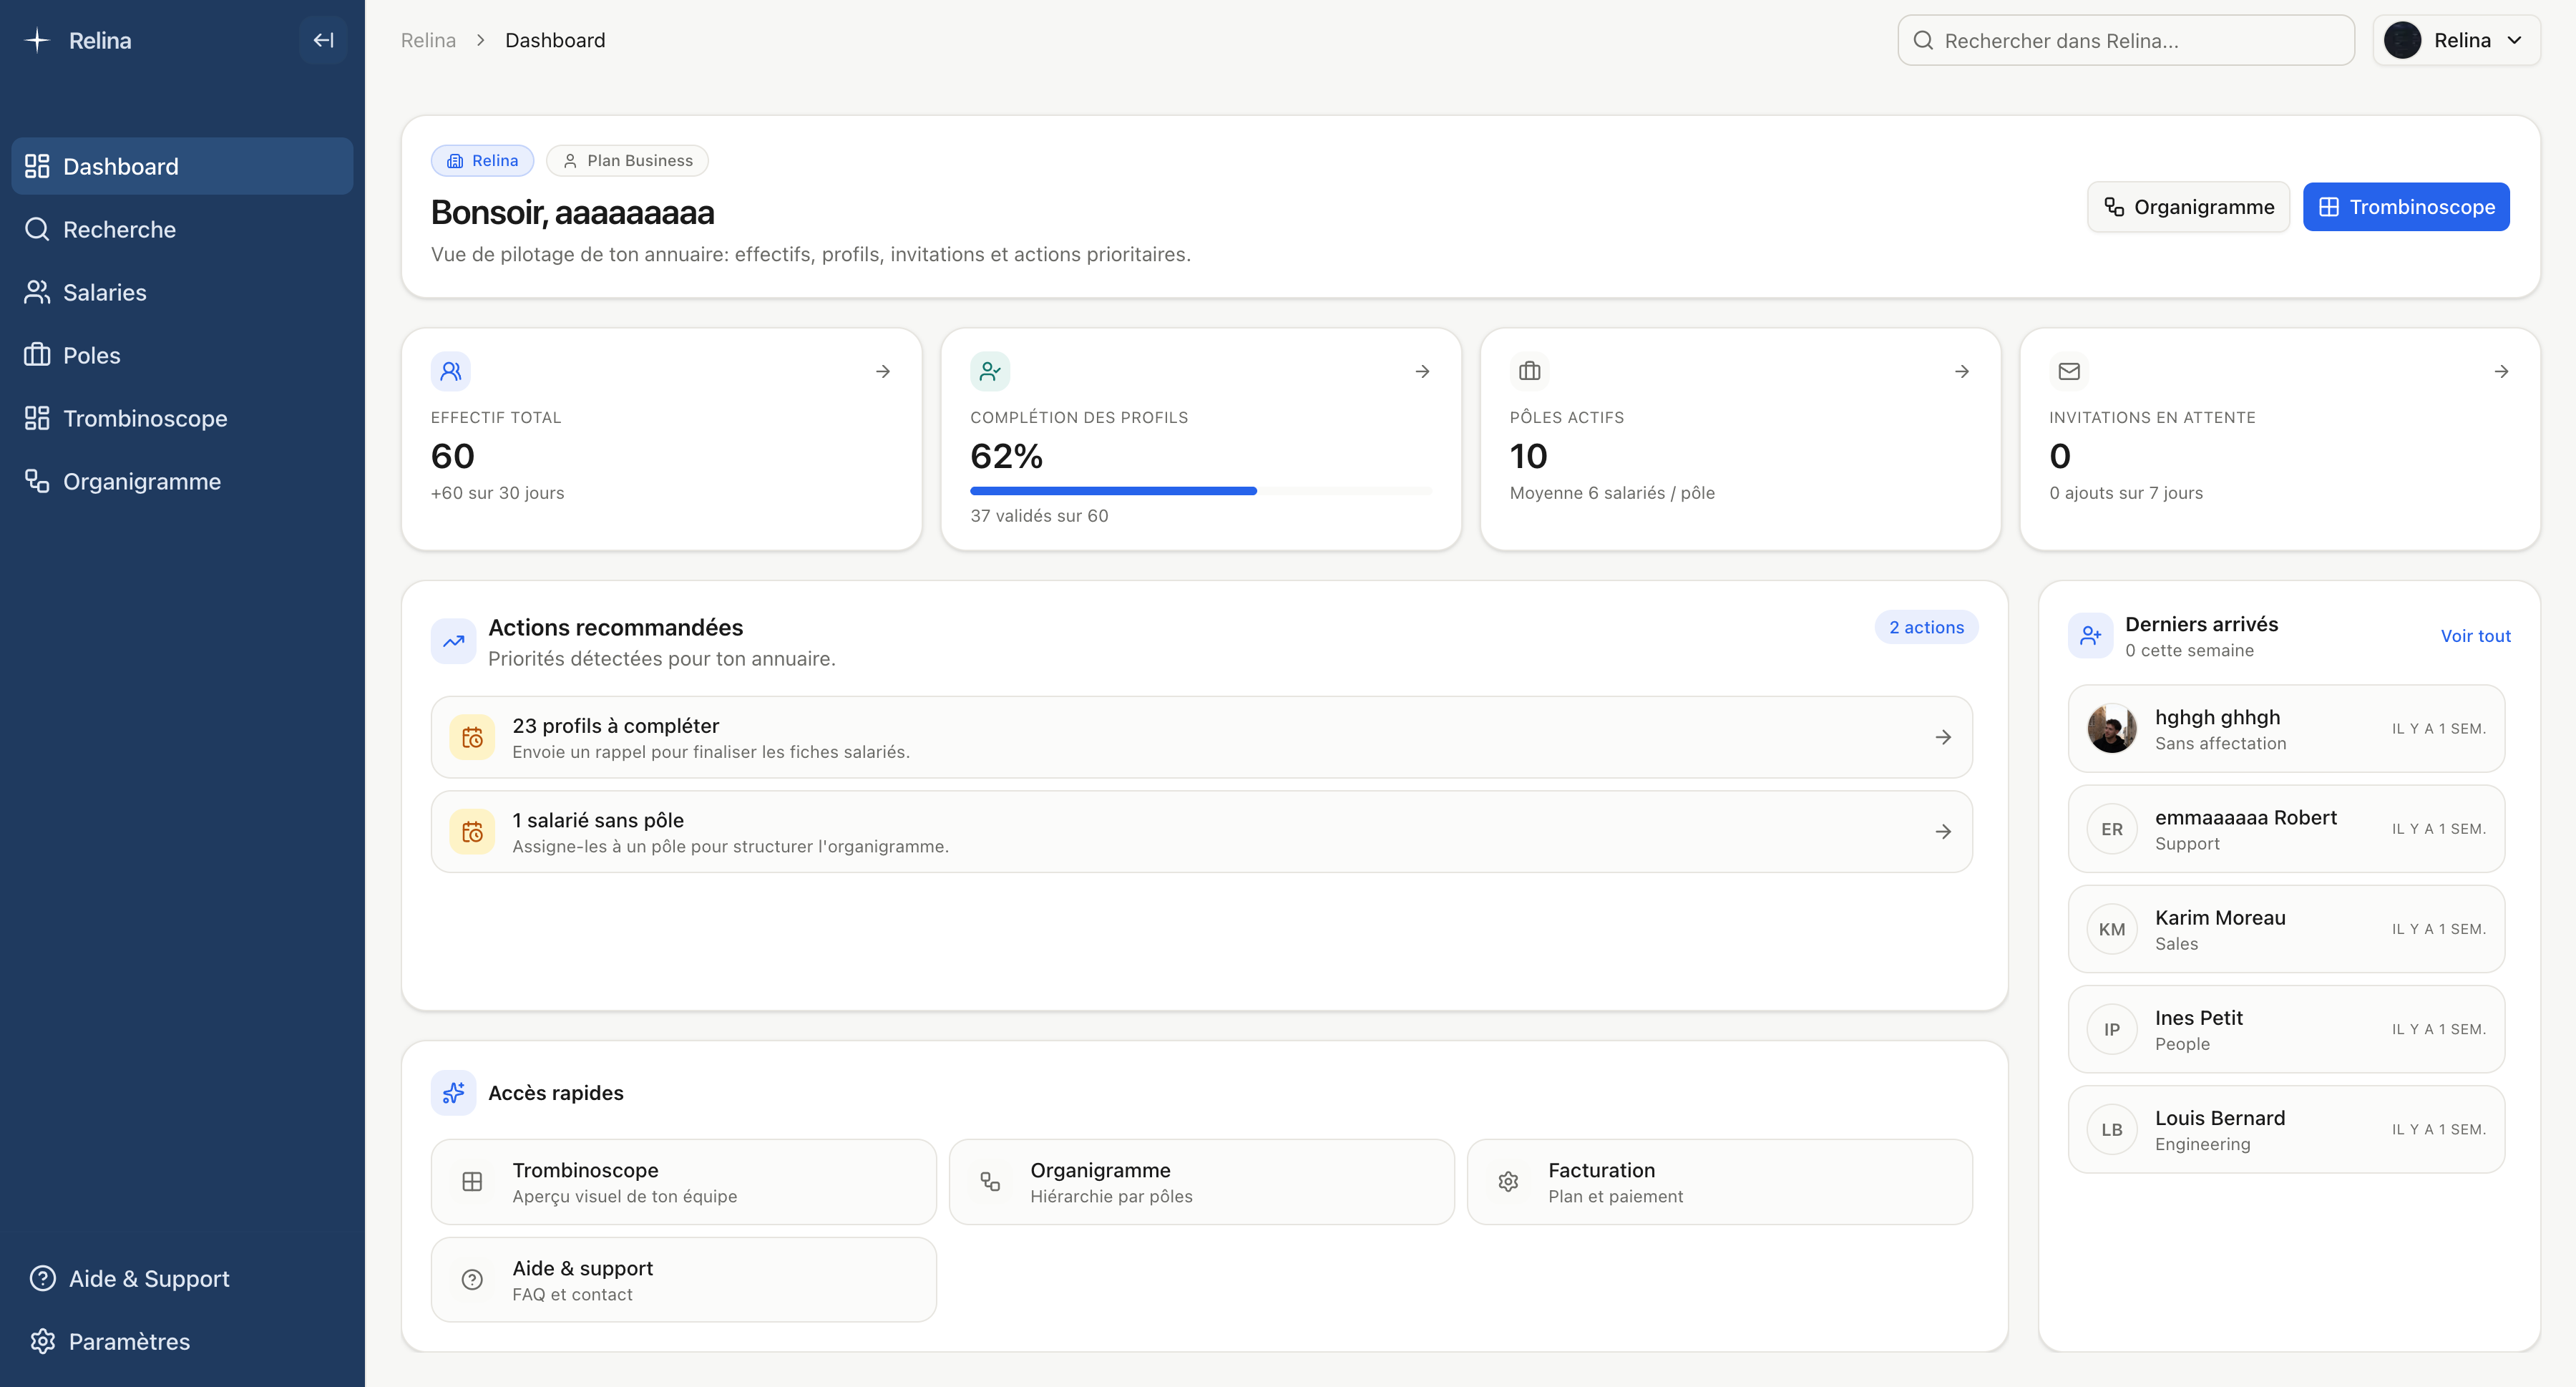The image size is (2576, 1387).
Task: Open Salaries in the sidebar
Action: click(182, 292)
